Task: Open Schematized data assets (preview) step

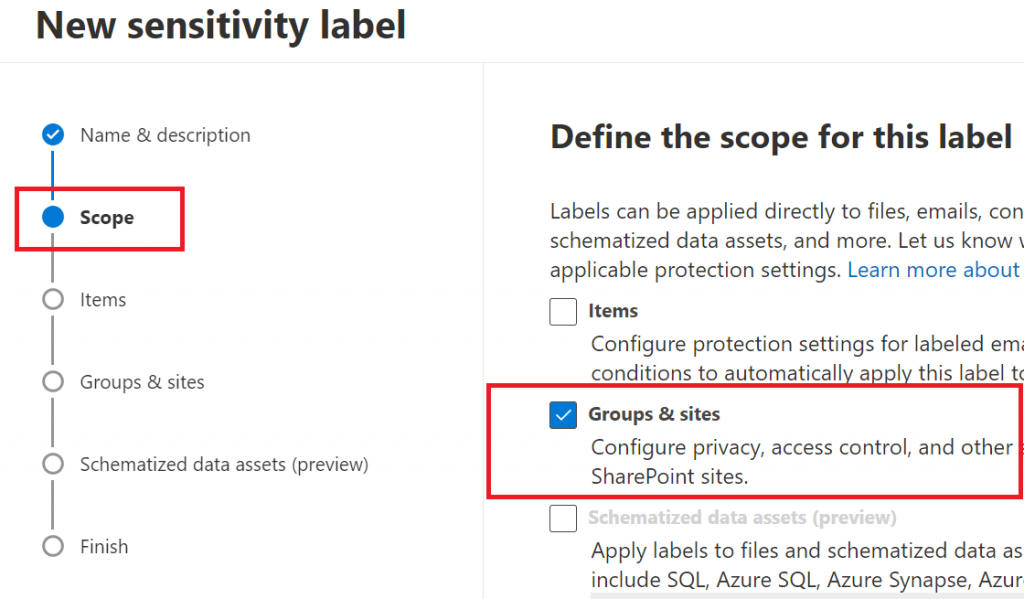Action: (224, 464)
